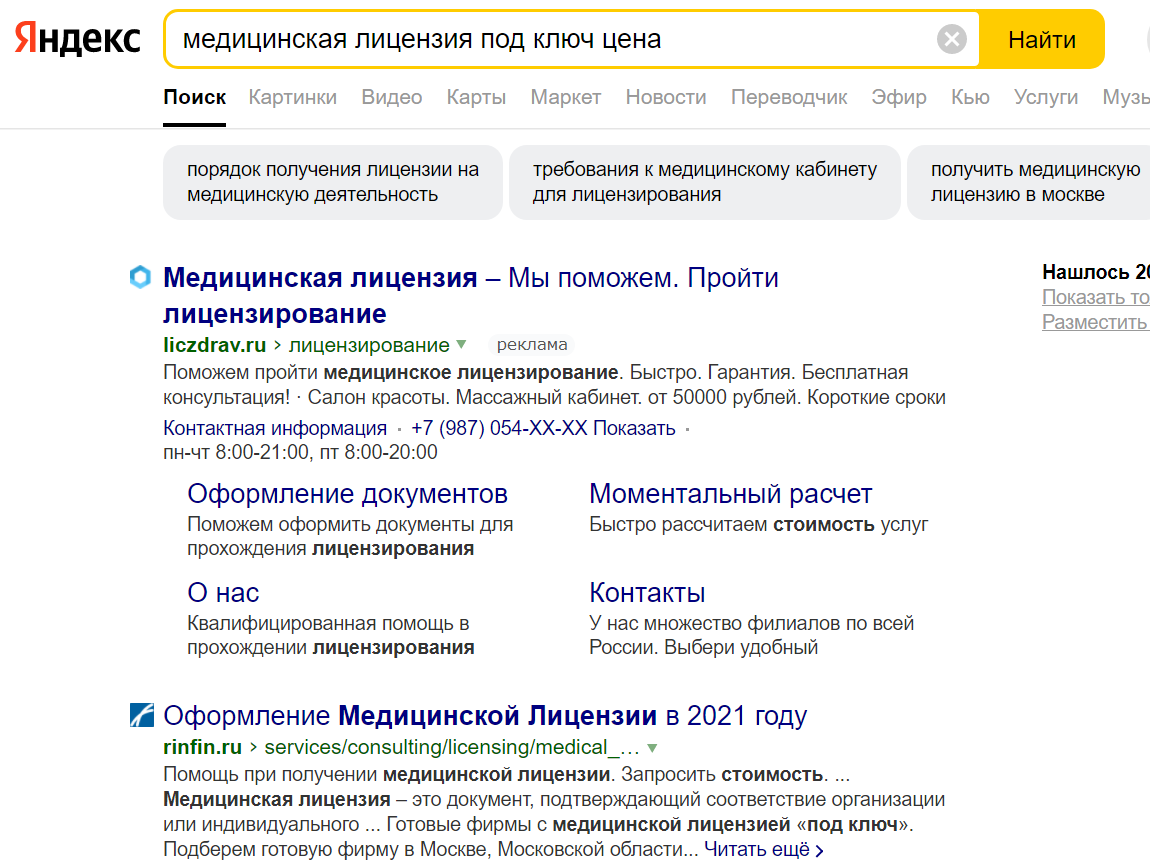This screenshot has height=862, width=1150.
Task: Select the Новости tab
Action: [x=665, y=97]
